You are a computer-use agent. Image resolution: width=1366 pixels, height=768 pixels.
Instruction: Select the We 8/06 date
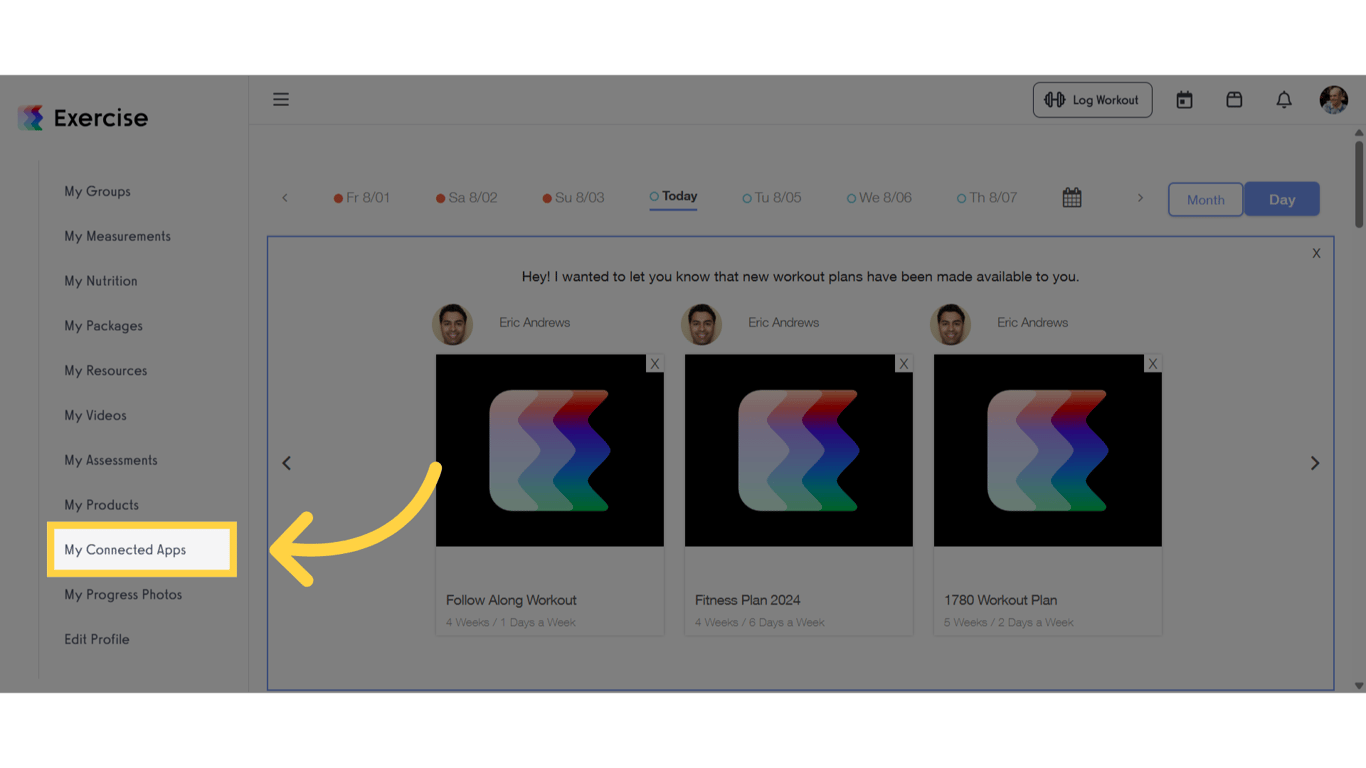click(879, 197)
